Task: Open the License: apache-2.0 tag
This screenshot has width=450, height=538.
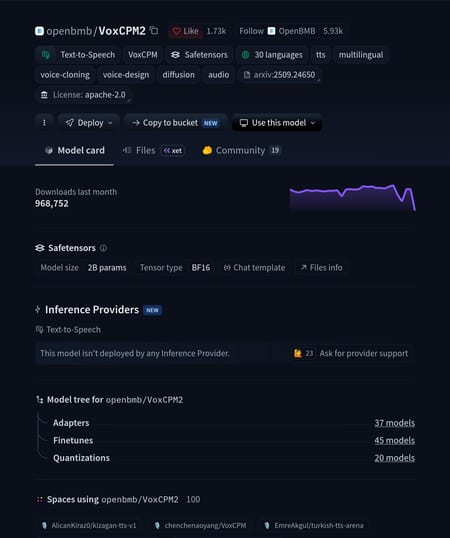Action: coord(84,95)
